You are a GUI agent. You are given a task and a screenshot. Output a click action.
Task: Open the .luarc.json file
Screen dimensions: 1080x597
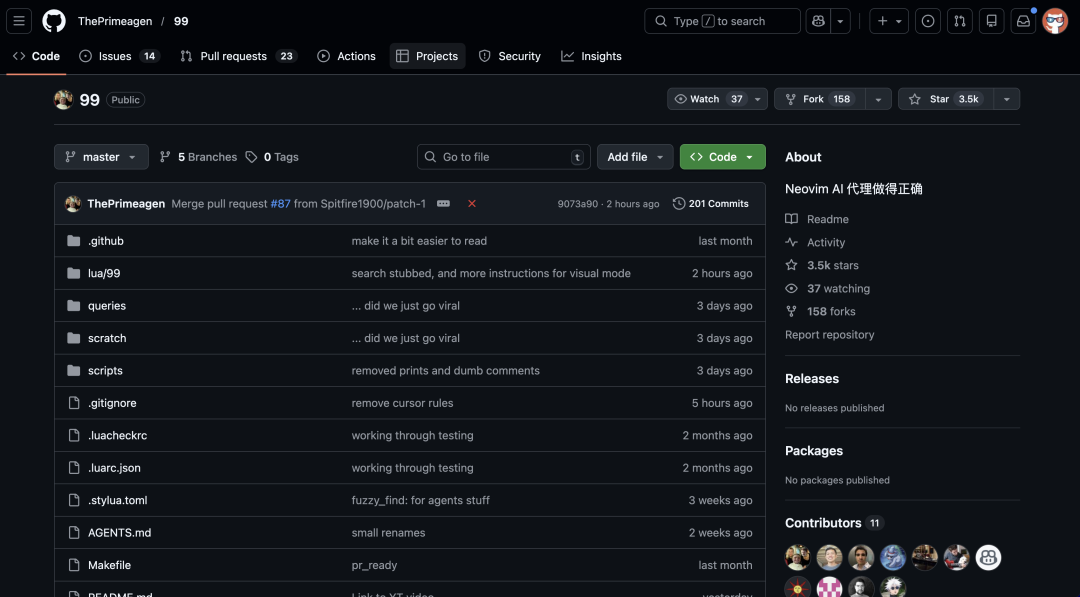tap(114, 468)
